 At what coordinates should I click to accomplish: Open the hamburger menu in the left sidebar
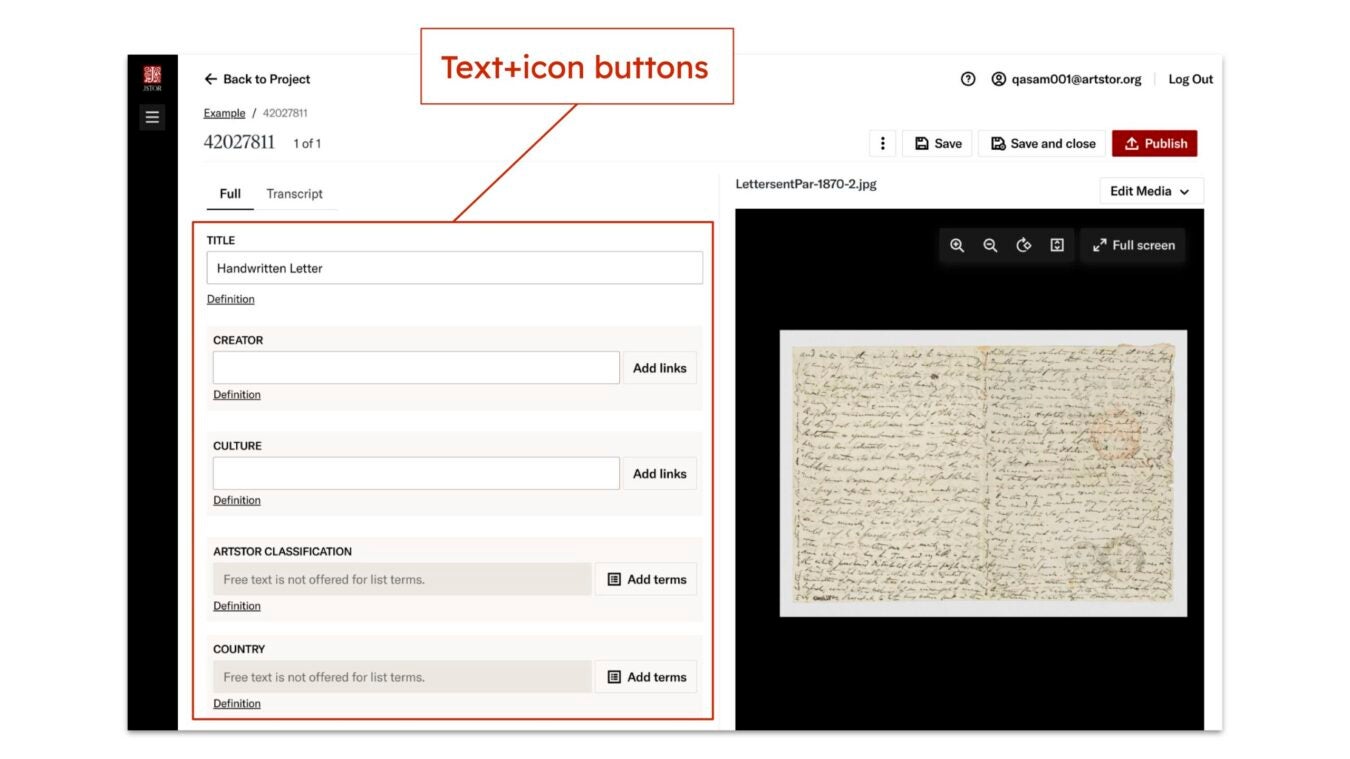[152, 116]
